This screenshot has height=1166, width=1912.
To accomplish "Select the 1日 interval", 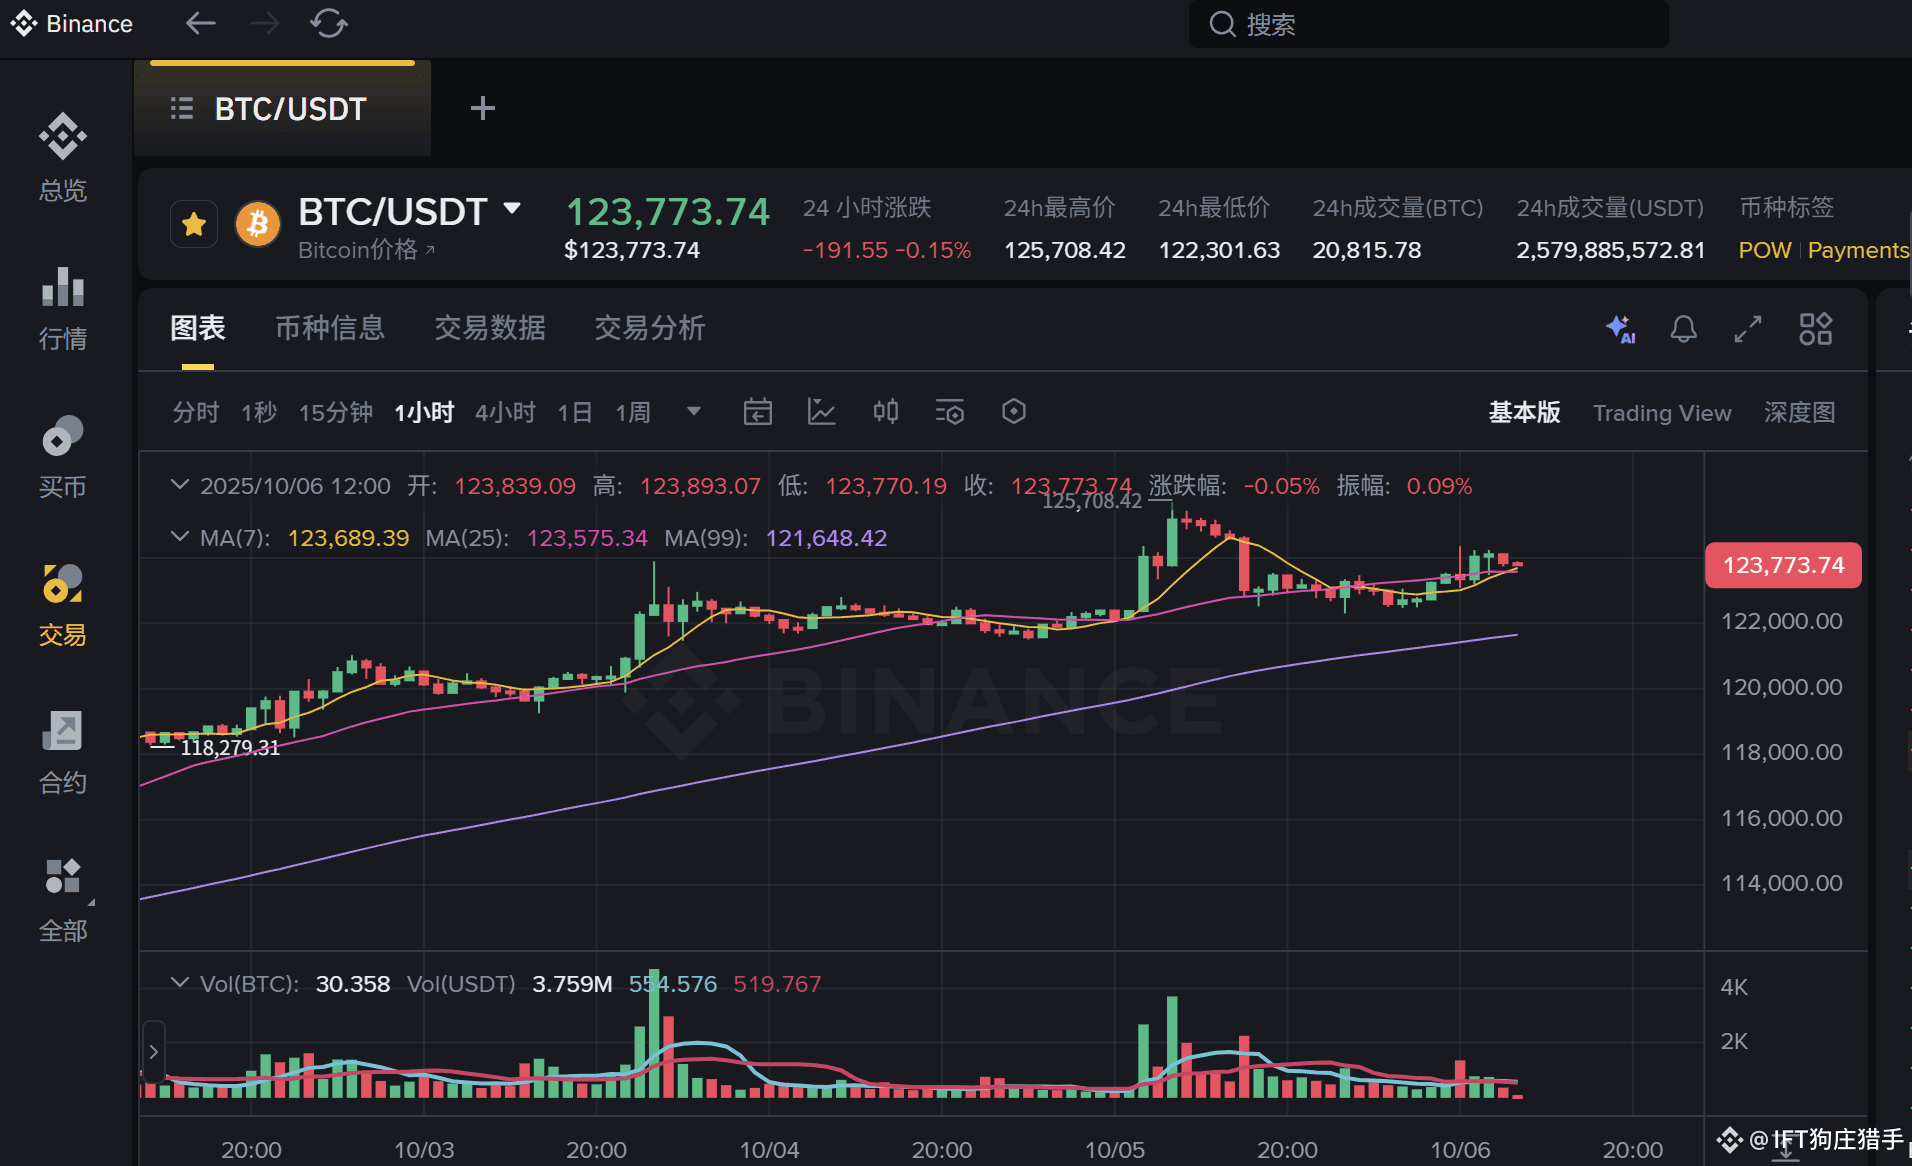I will click(575, 412).
